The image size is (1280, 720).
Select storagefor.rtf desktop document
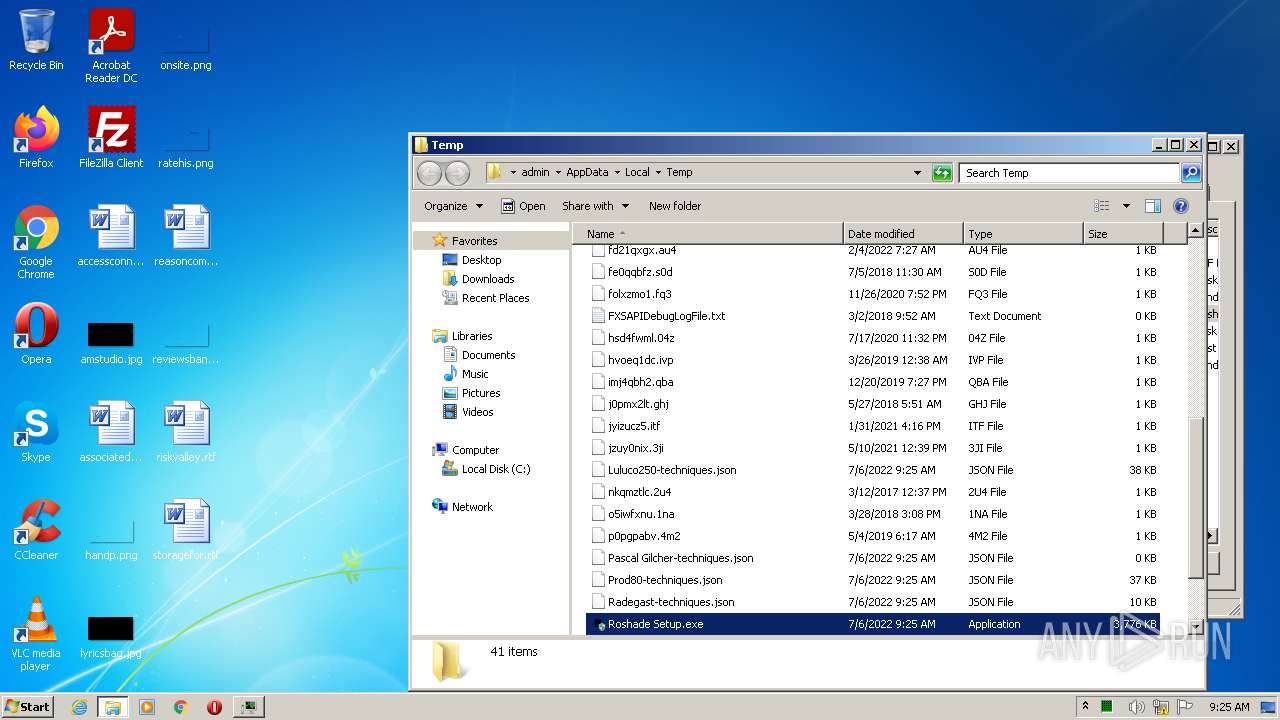(x=186, y=530)
